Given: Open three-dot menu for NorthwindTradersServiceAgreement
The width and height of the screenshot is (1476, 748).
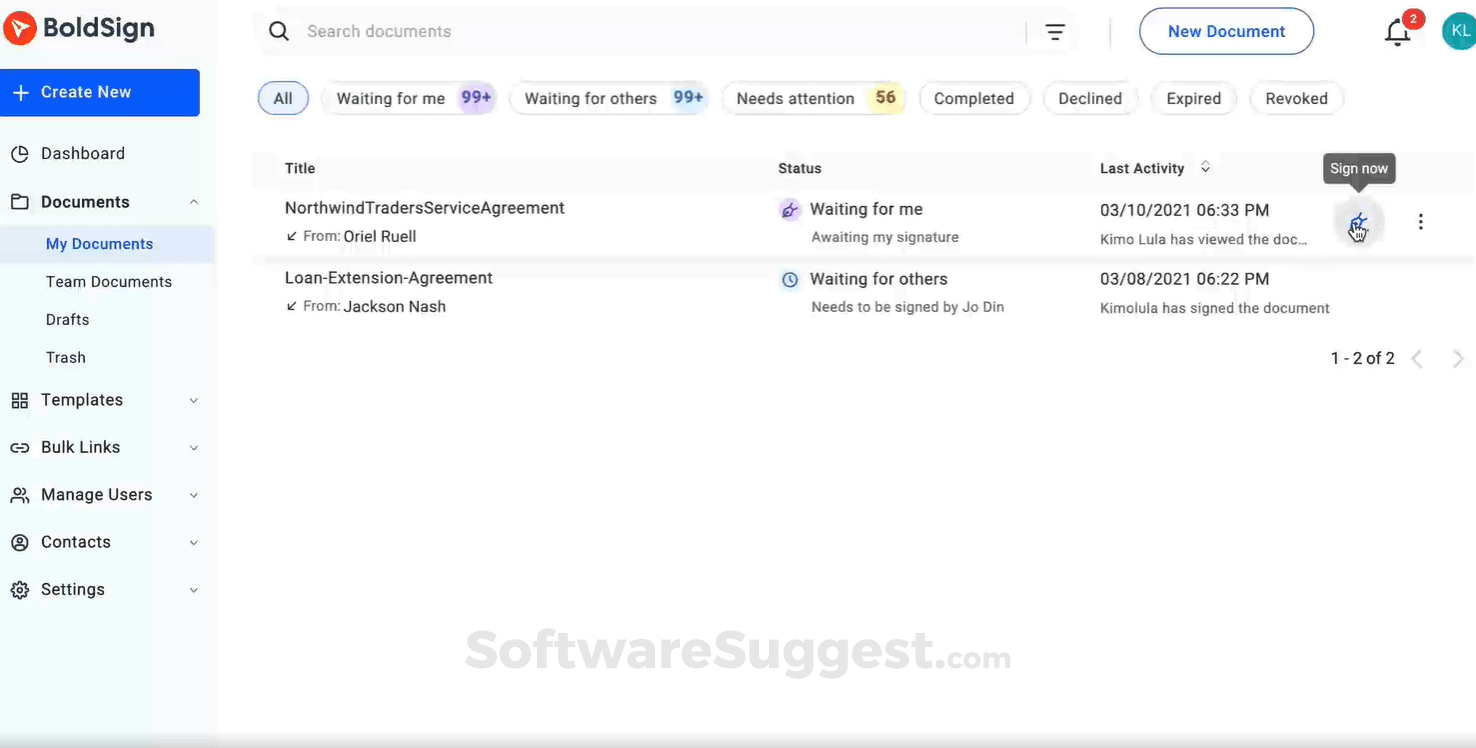Looking at the screenshot, I should (x=1420, y=222).
